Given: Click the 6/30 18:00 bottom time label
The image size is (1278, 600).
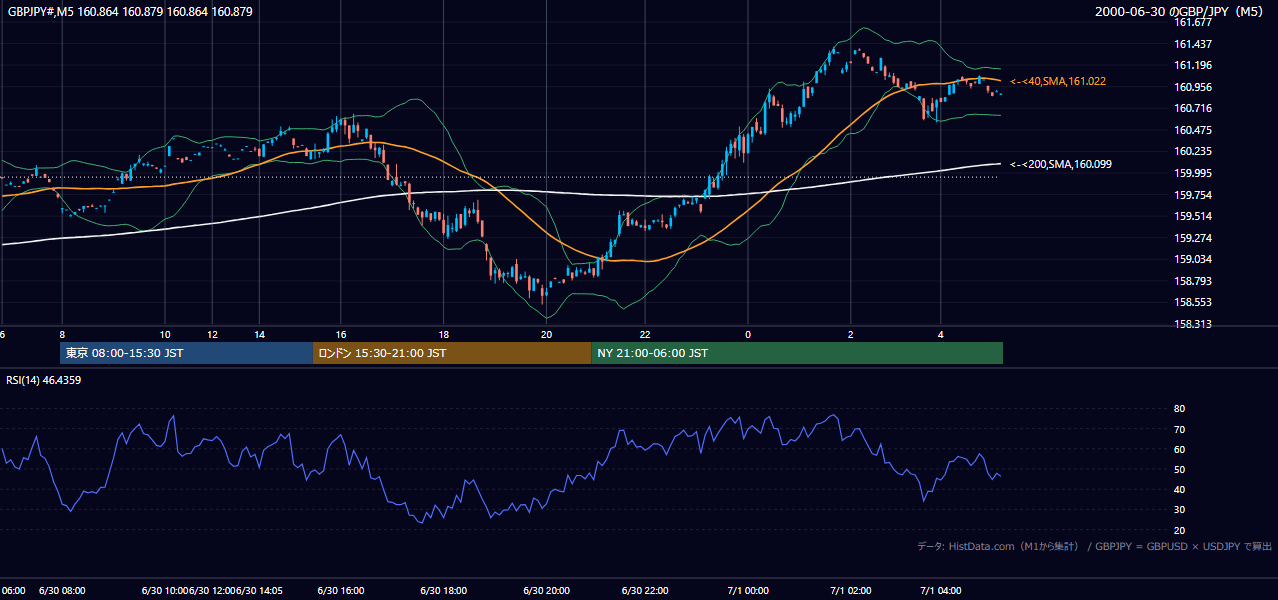Looking at the screenshot, I should (x=443, y=590).
